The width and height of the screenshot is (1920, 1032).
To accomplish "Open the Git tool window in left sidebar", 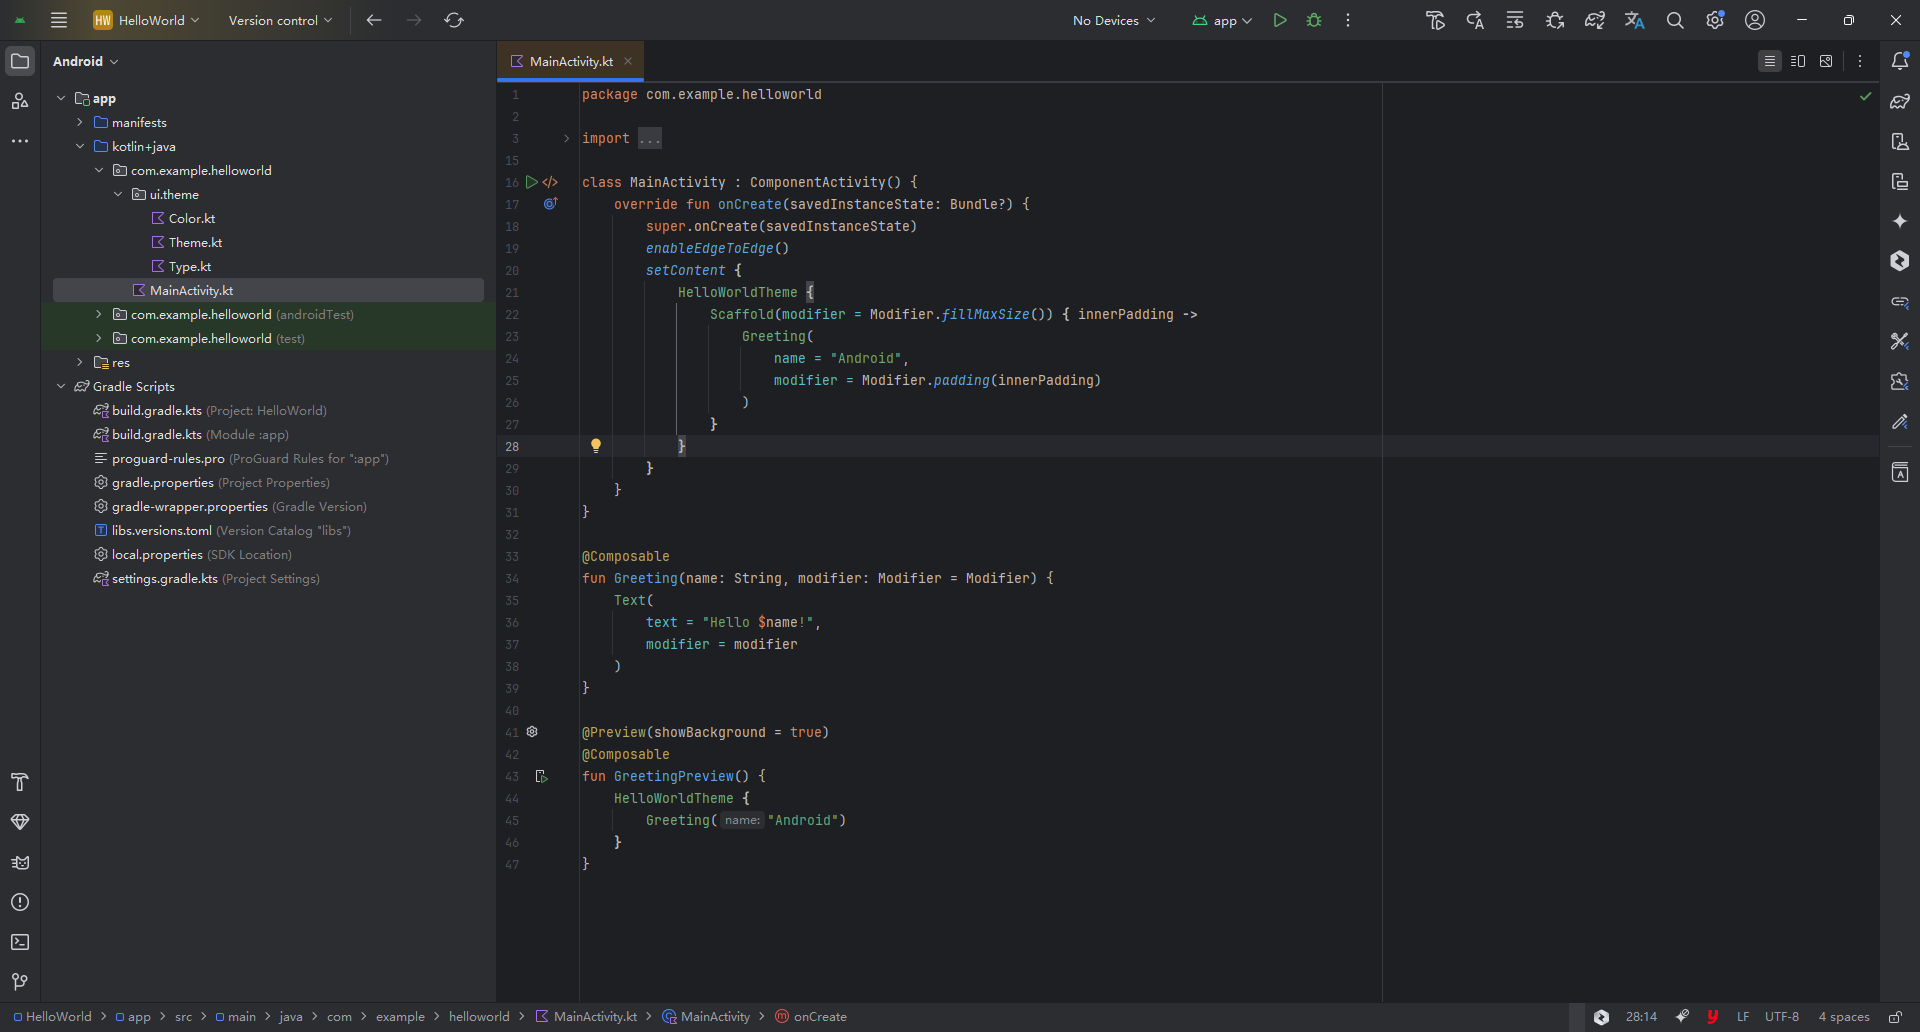I will click(20, 982).
